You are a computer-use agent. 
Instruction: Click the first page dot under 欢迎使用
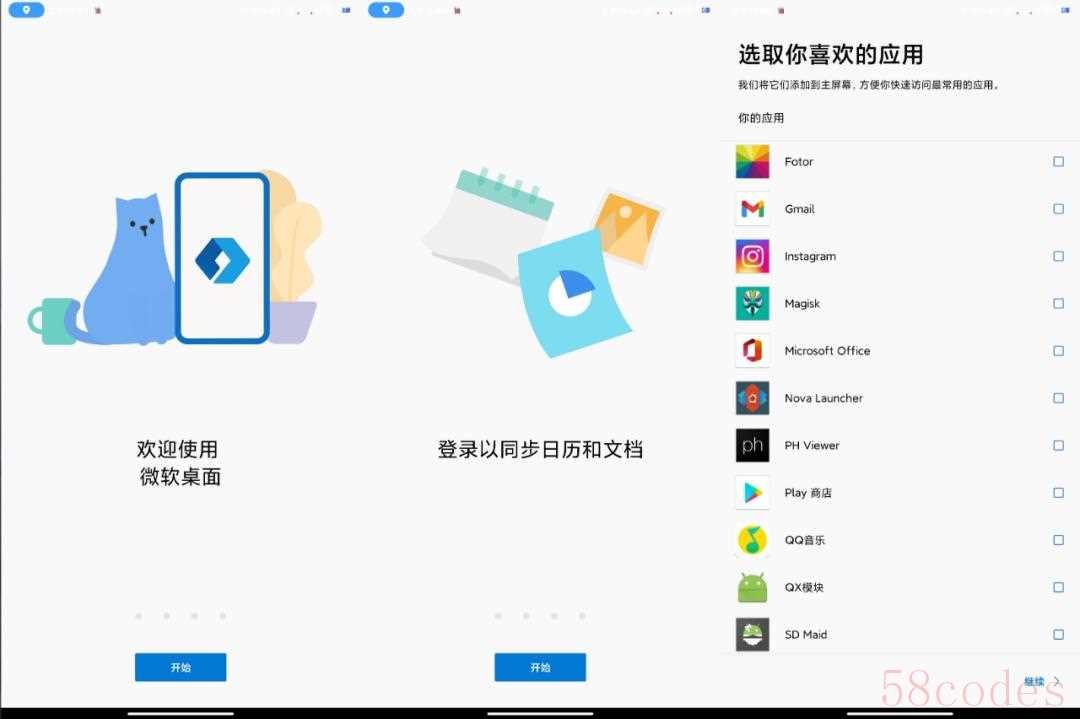pos(138,616)
